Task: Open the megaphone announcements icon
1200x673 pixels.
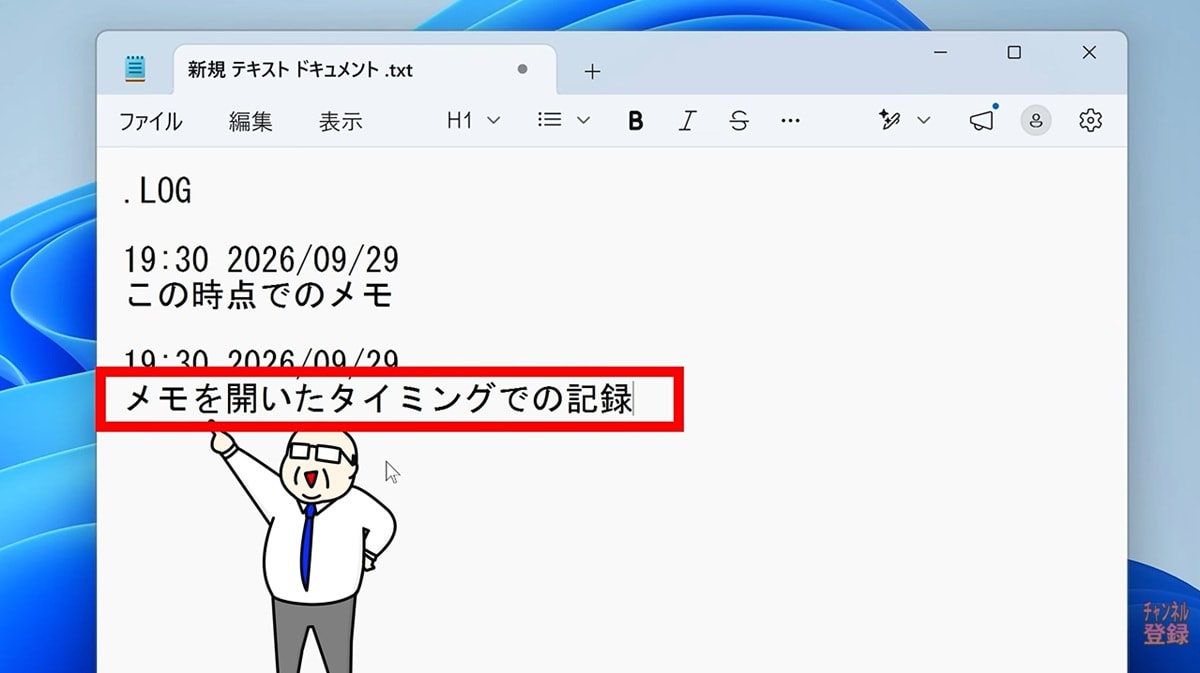Action: click(x=982, y=121)
